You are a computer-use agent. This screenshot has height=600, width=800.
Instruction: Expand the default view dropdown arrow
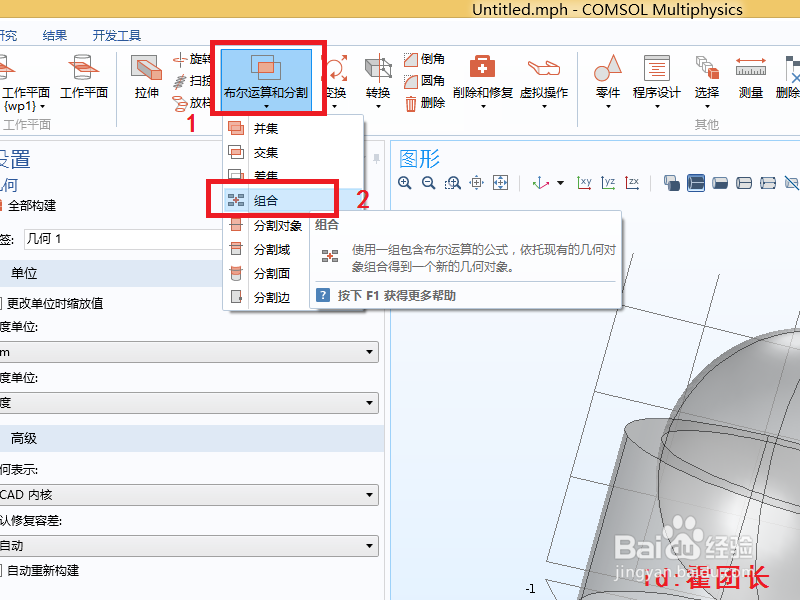(x=560, y=183)
